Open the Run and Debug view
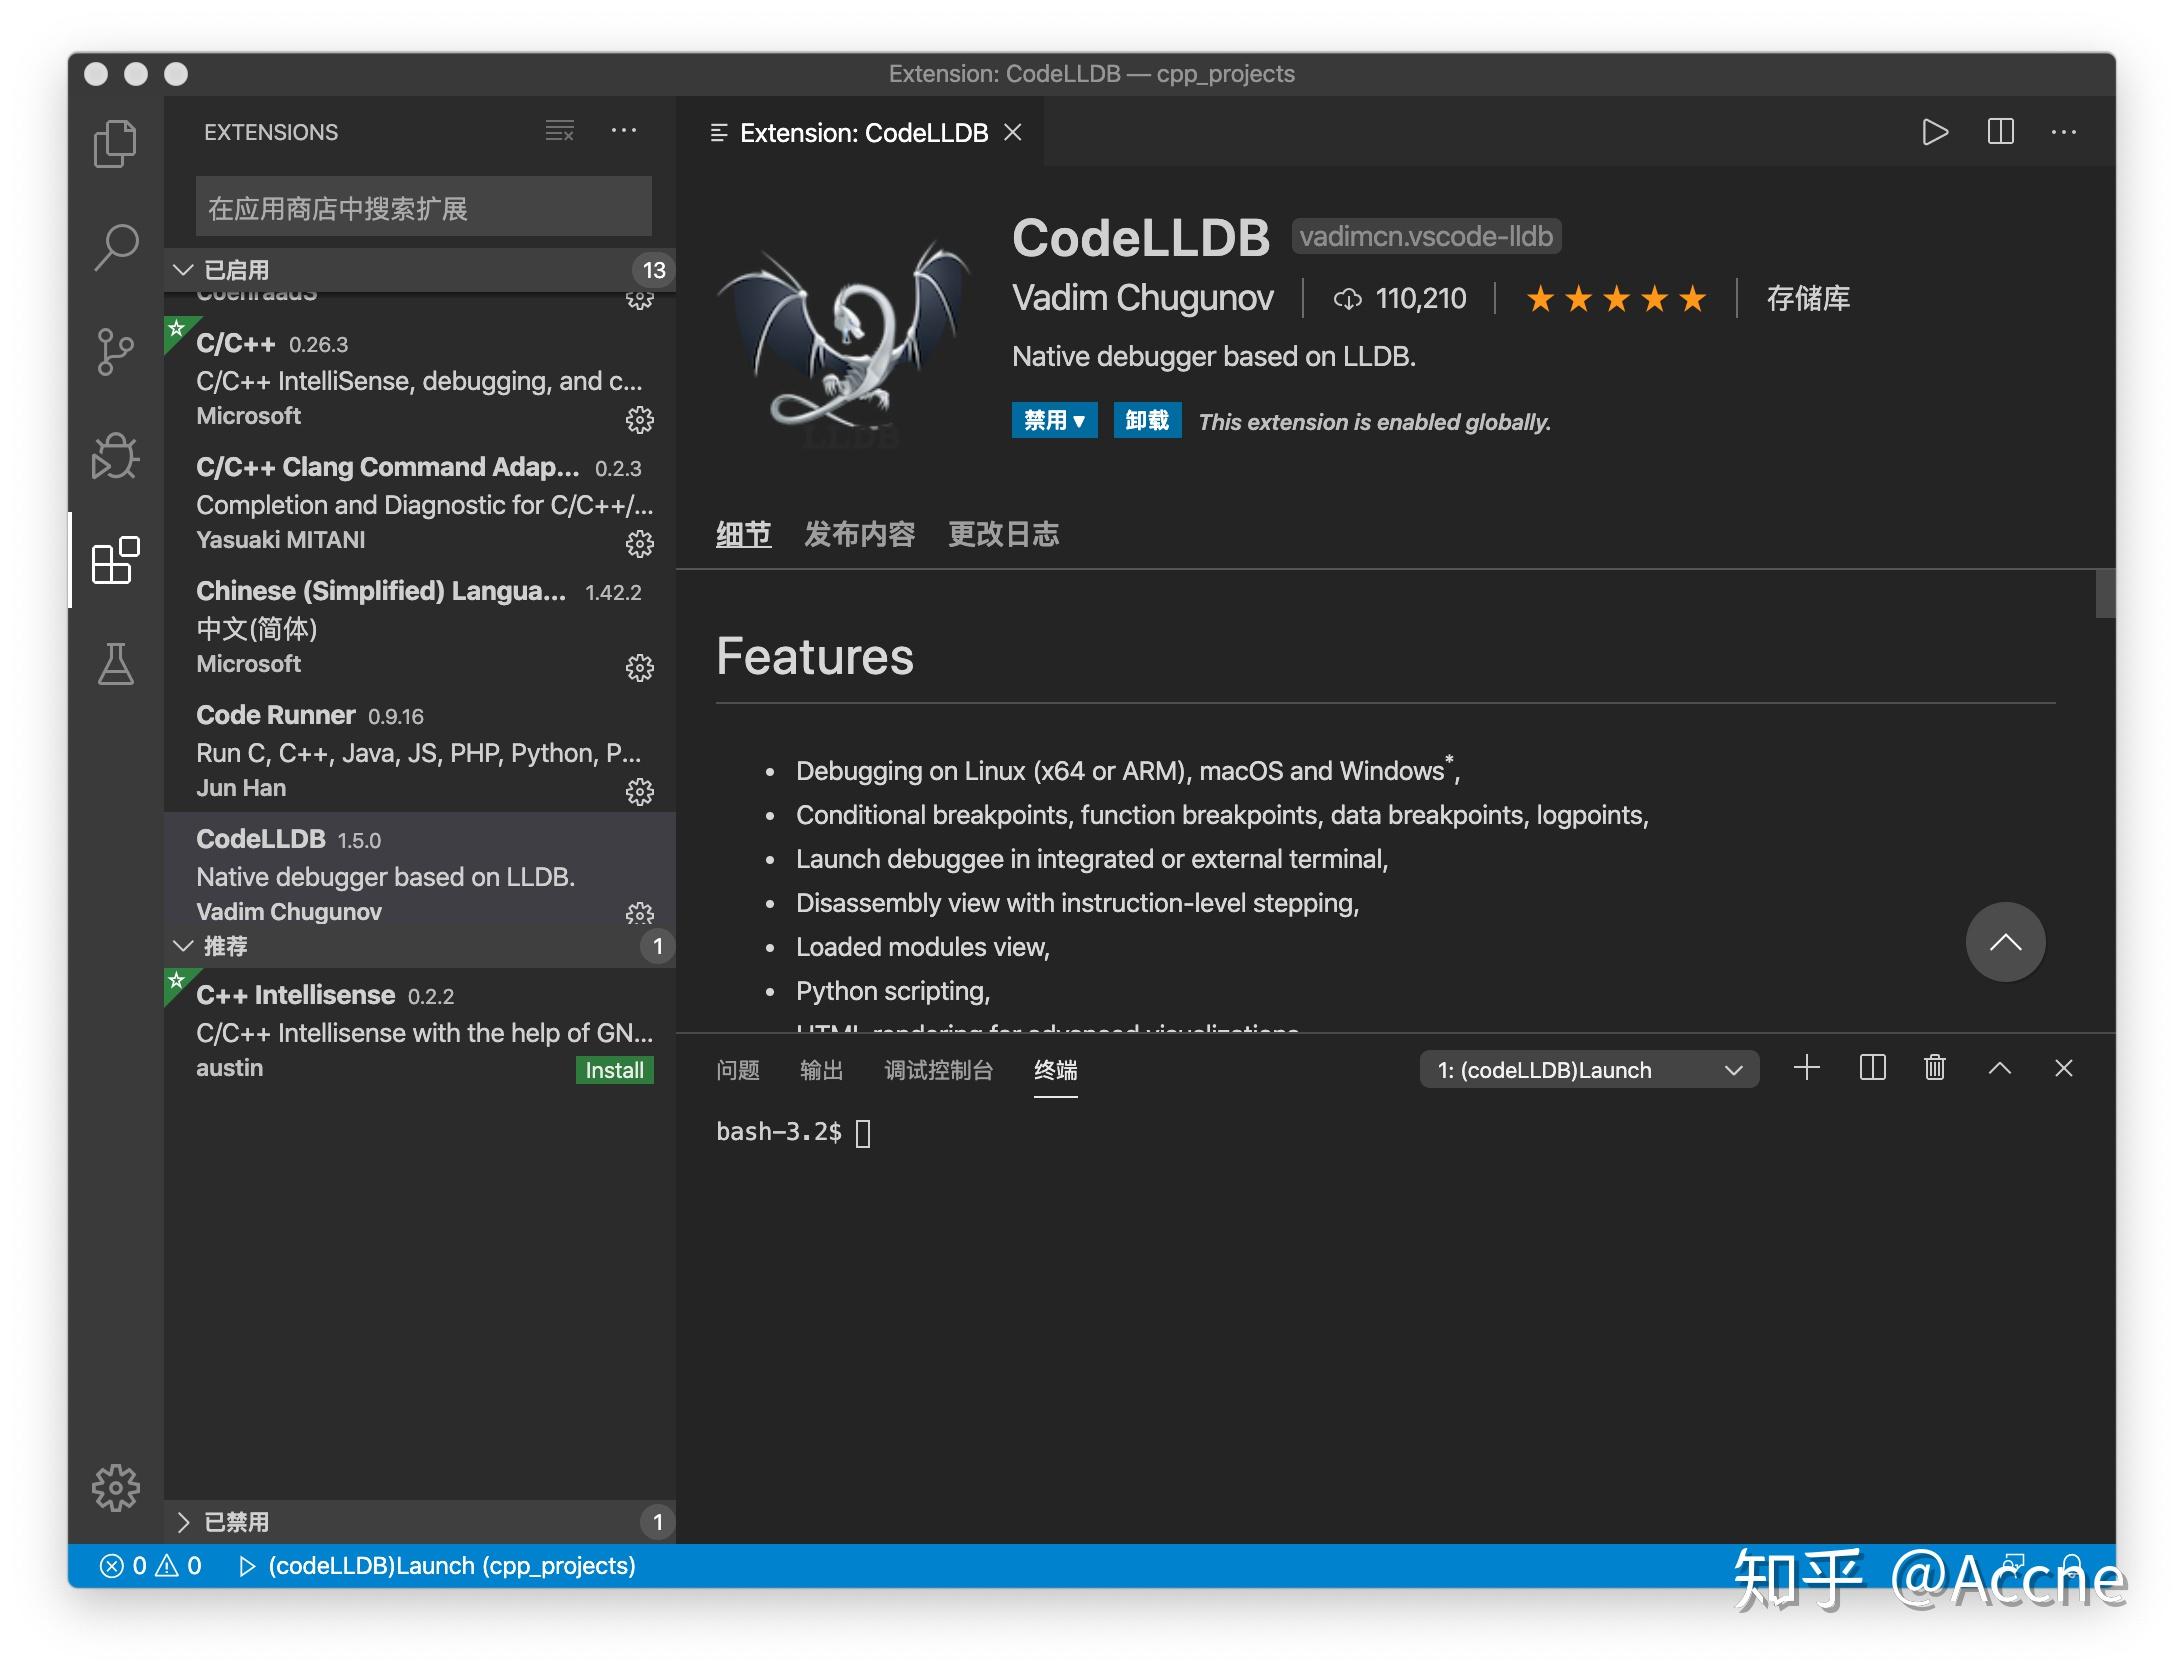The height and width of the screenshot is (1672, 2184). pyautogui.click(x=115, y=456)
